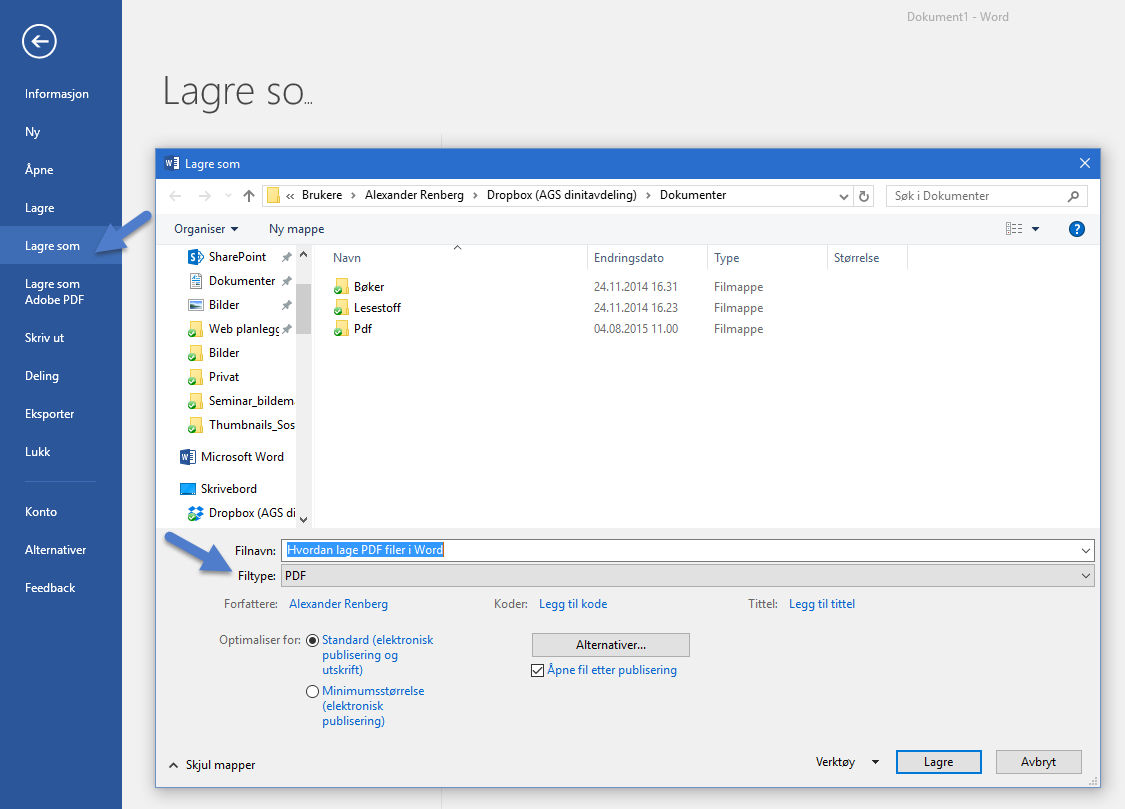Screen dimensions: 1125x809
Task: Unpin SharePoint from quick access
Action: (x=286, y=257)
